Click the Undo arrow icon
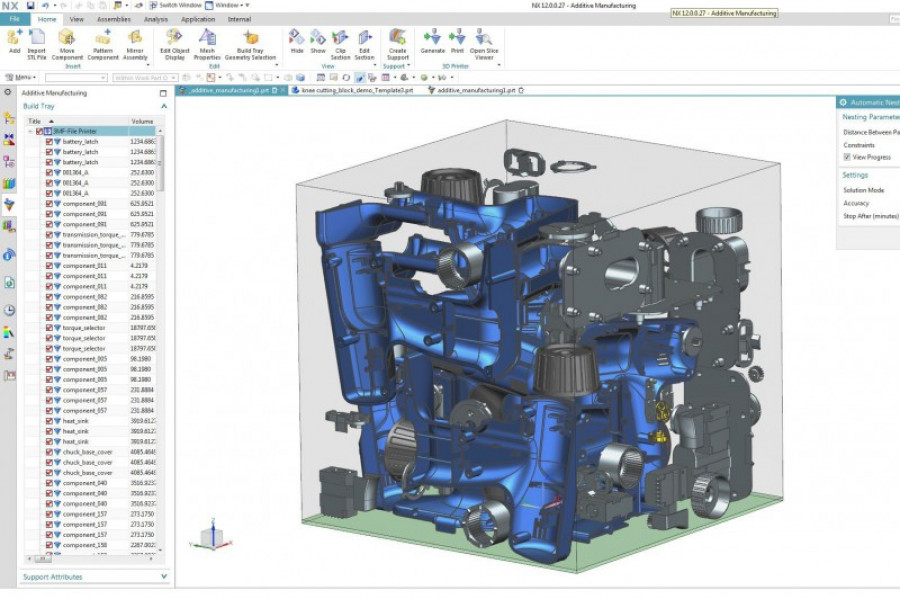 [45, 5]
